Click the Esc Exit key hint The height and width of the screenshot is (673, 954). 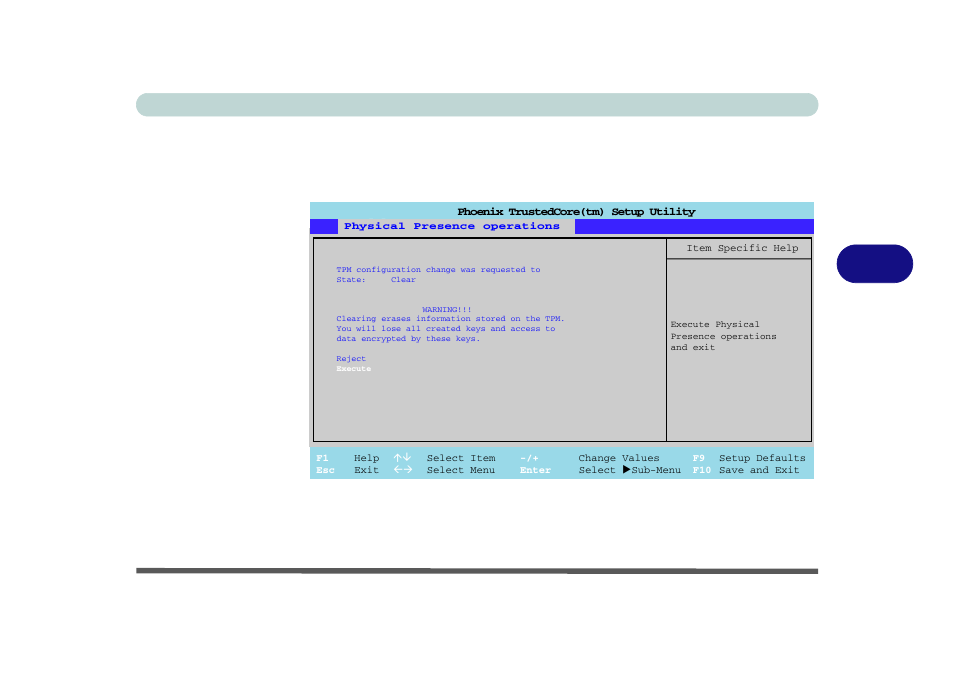[347, 470]
